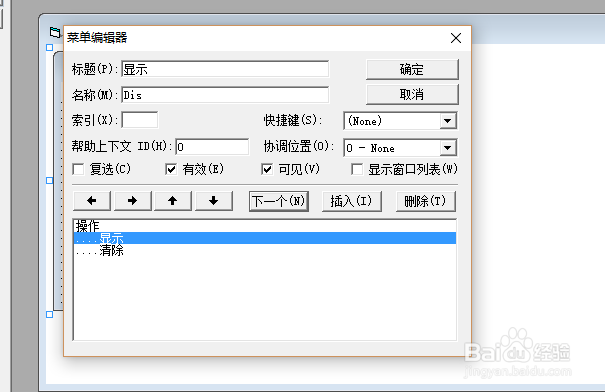Viewport: 605px width, 392px height.
Task: Uncheck the 有效(E) checkbox
Action: pyautogui.click(x=171, y=169)
